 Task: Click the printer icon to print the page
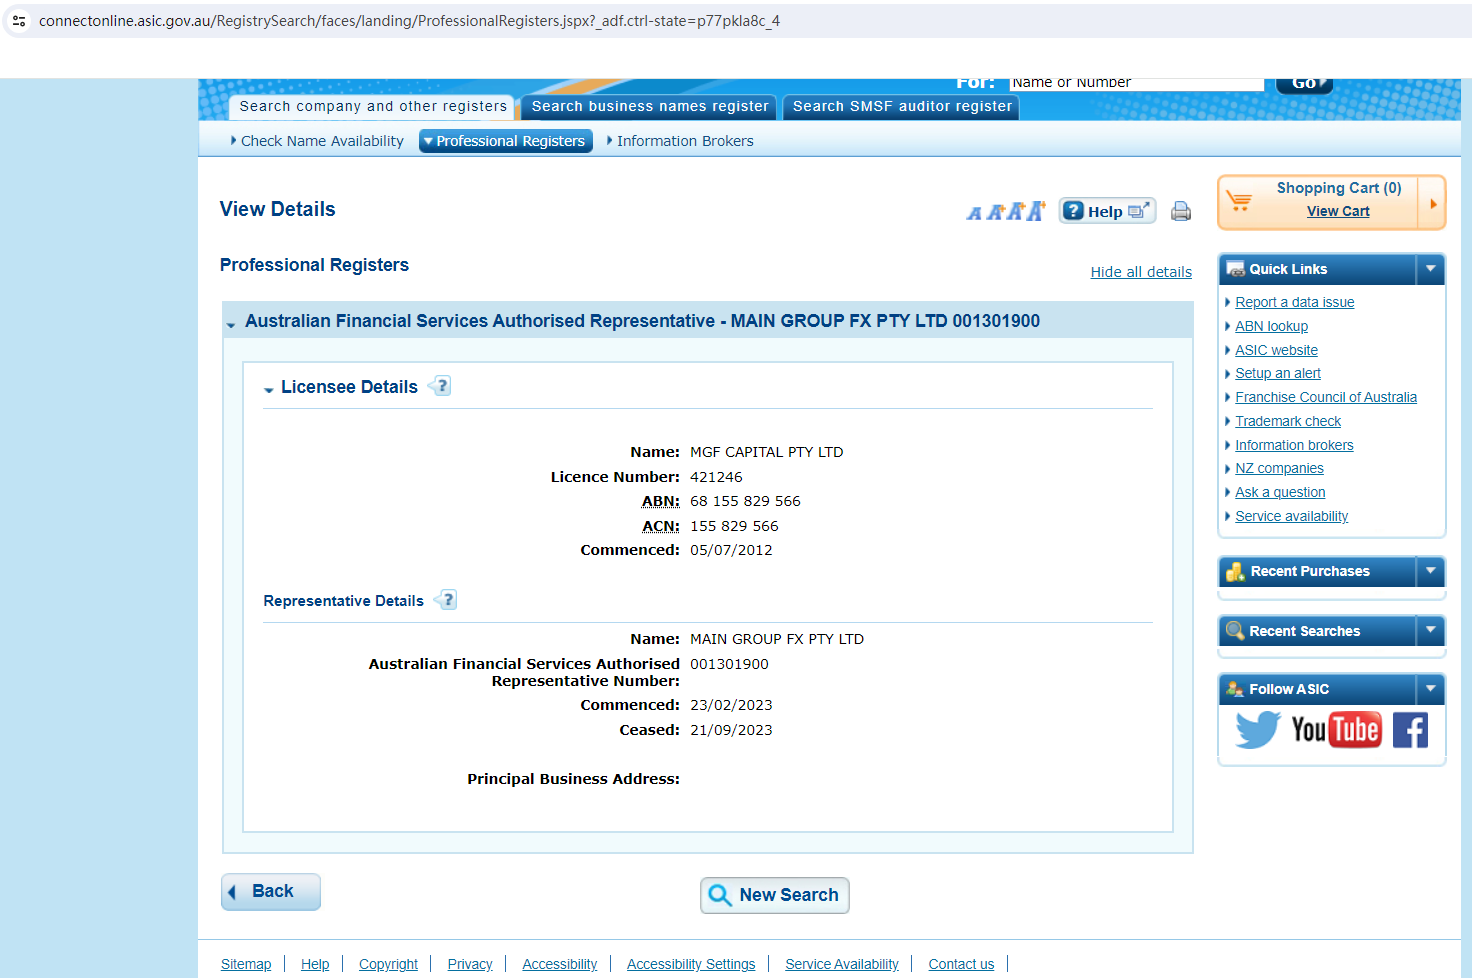(x=1181, y=211)
